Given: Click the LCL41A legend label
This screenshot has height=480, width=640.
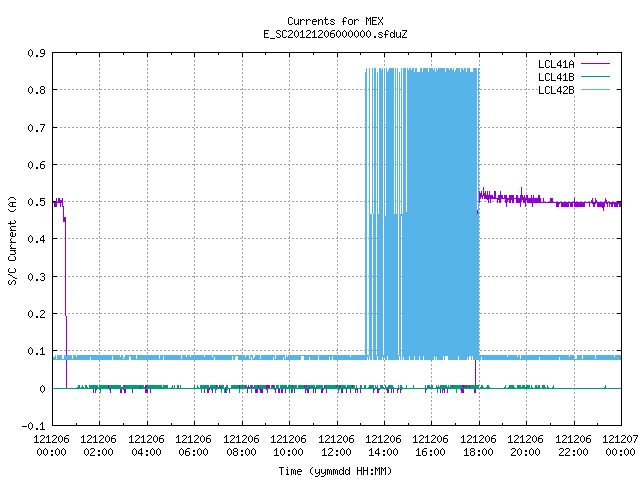Looking at the screenshot, I should (x=556, y=64).
